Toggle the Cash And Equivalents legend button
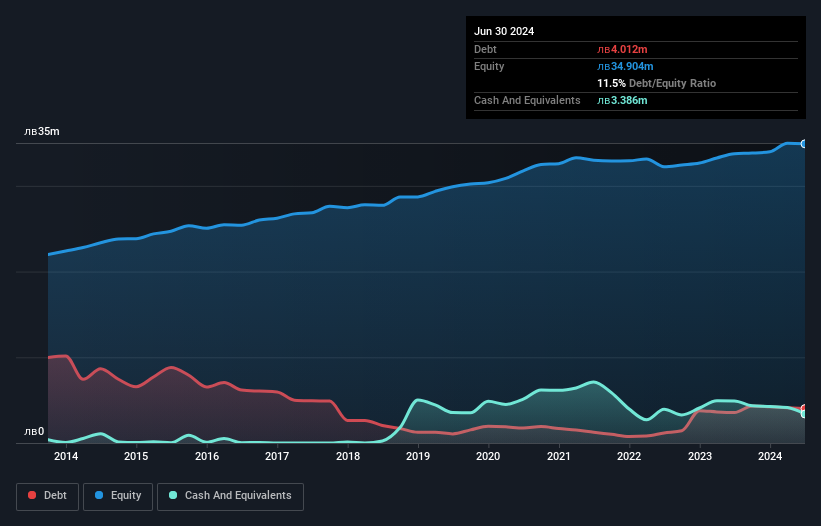 pyautogui.click(x=230, y=496)
